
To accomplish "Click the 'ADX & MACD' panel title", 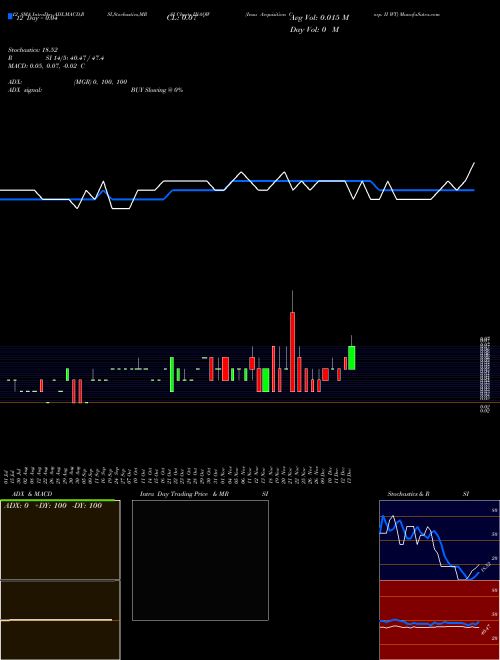I will (32, 494).
